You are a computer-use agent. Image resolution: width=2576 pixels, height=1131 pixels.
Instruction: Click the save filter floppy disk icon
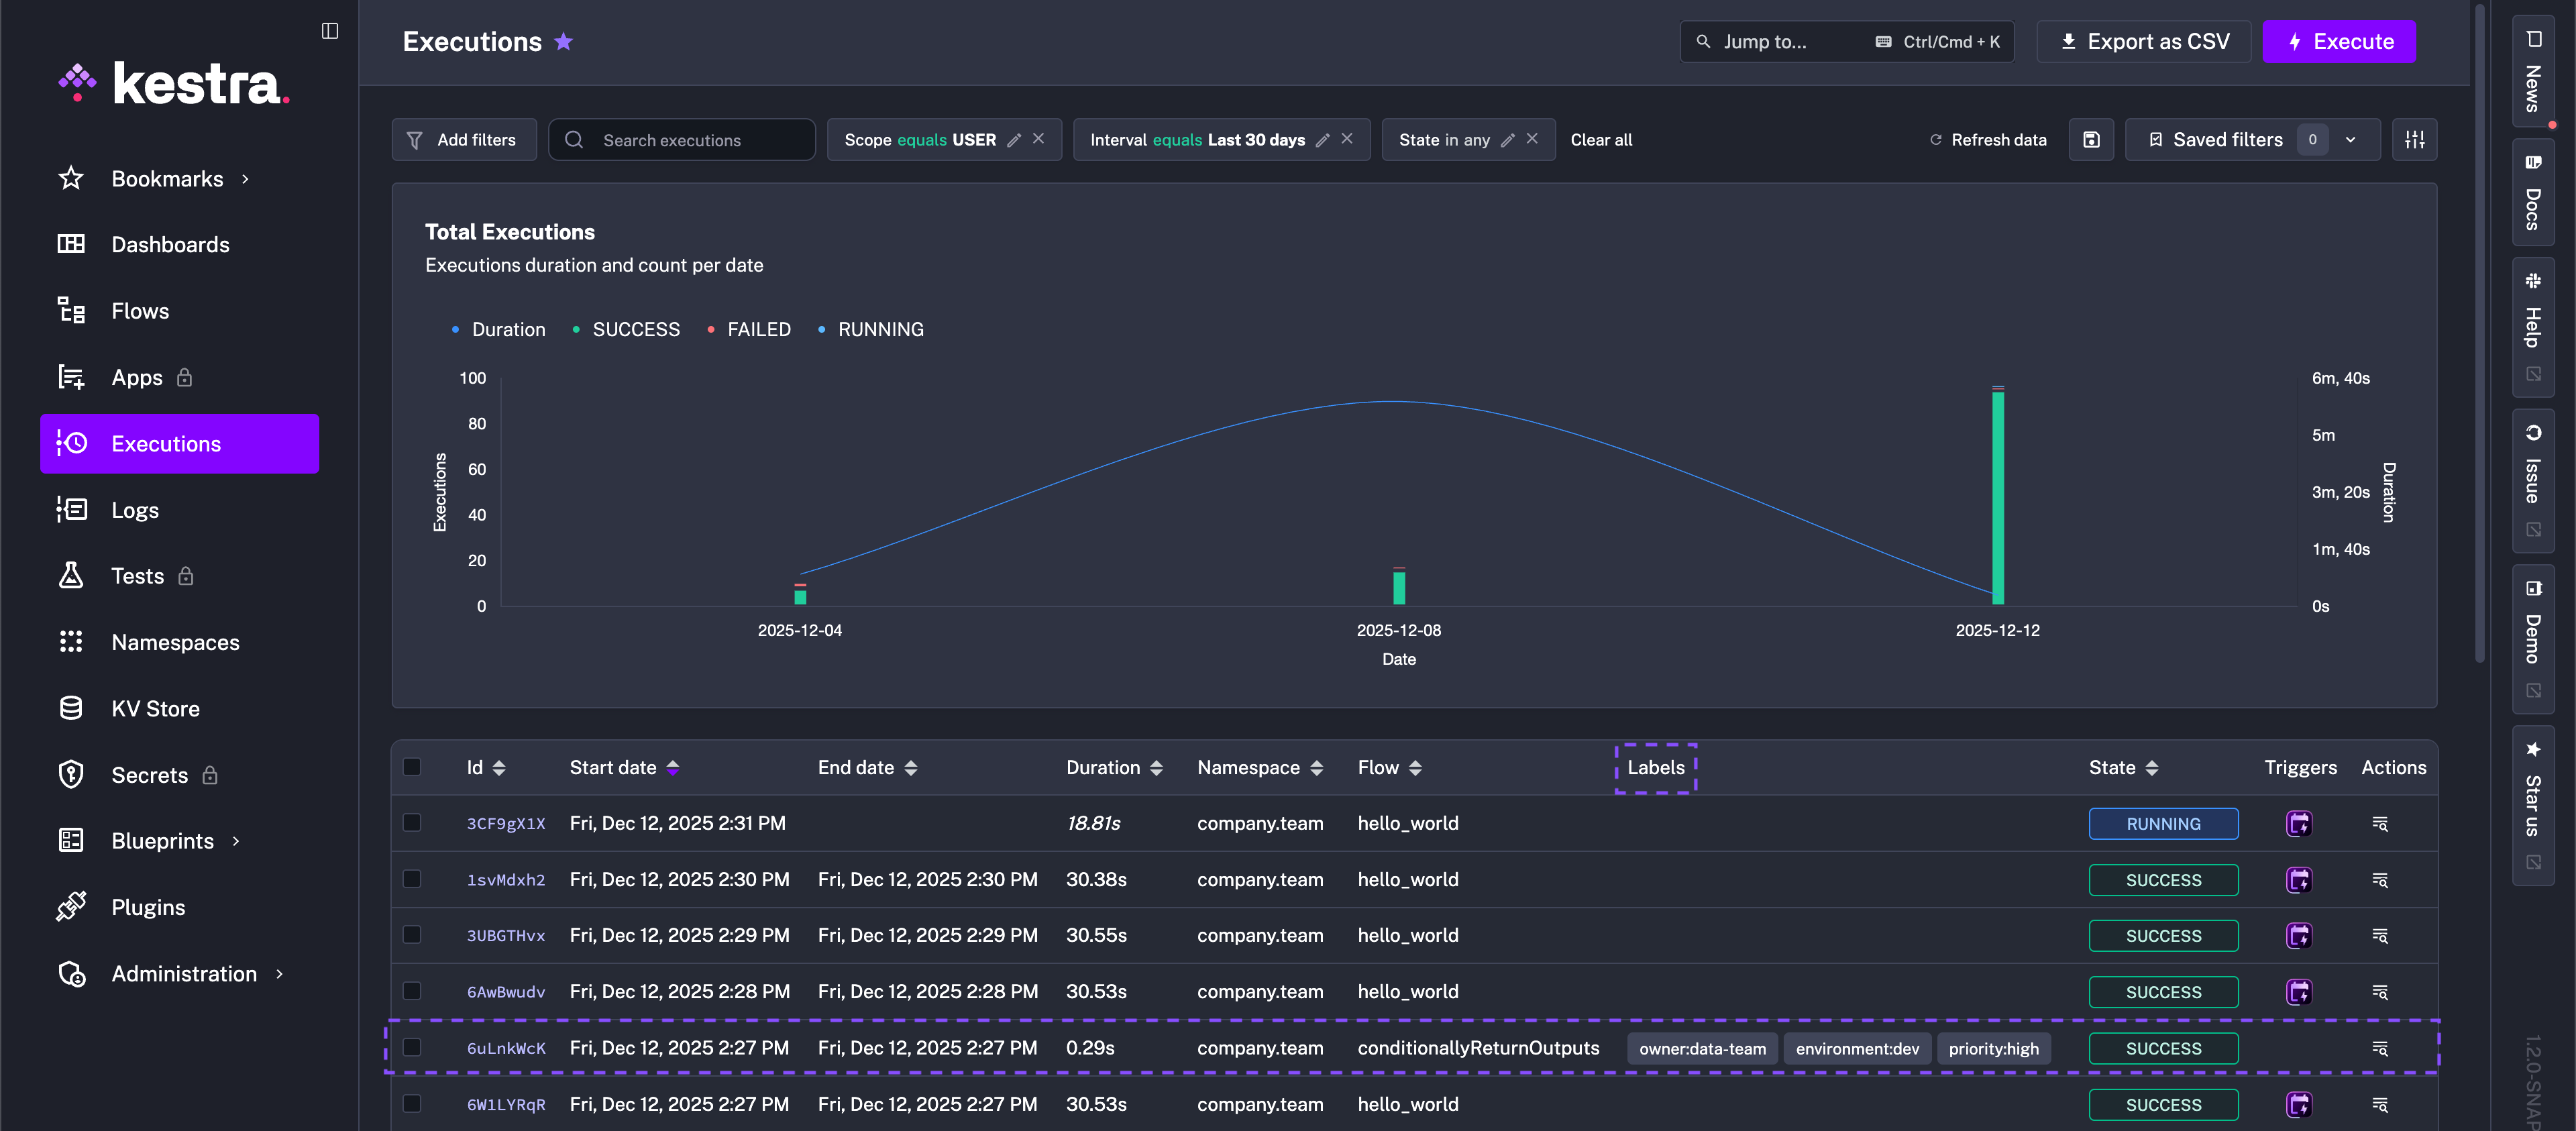(x=2091, y=140)
